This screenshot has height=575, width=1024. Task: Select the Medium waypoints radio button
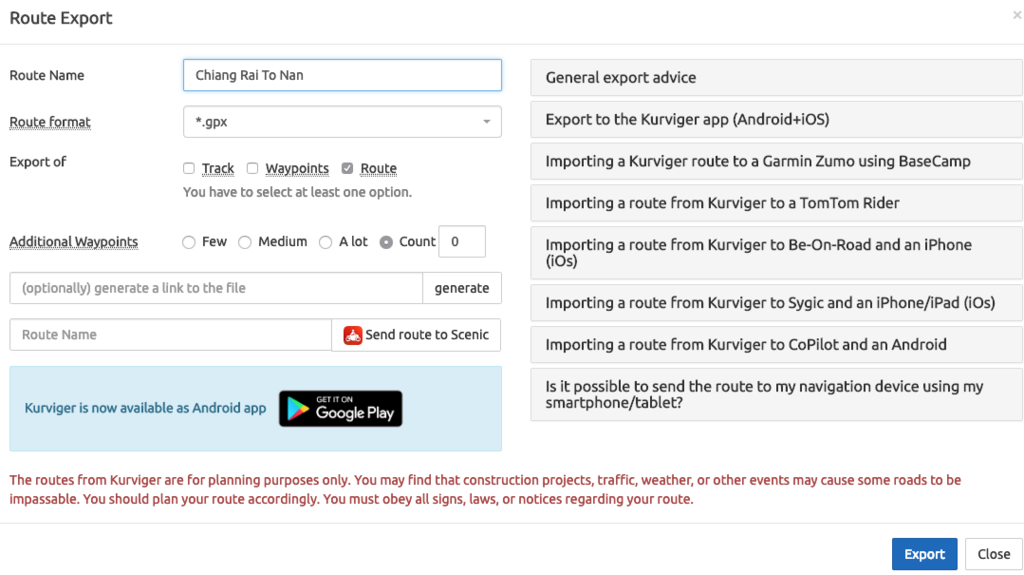[245, 242]
